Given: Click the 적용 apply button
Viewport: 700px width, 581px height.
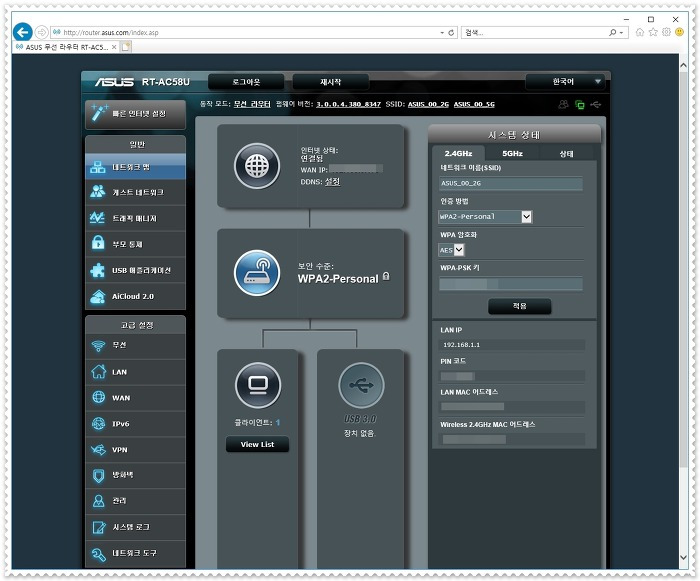Looking at the screenshot, I should coord(519,306).
